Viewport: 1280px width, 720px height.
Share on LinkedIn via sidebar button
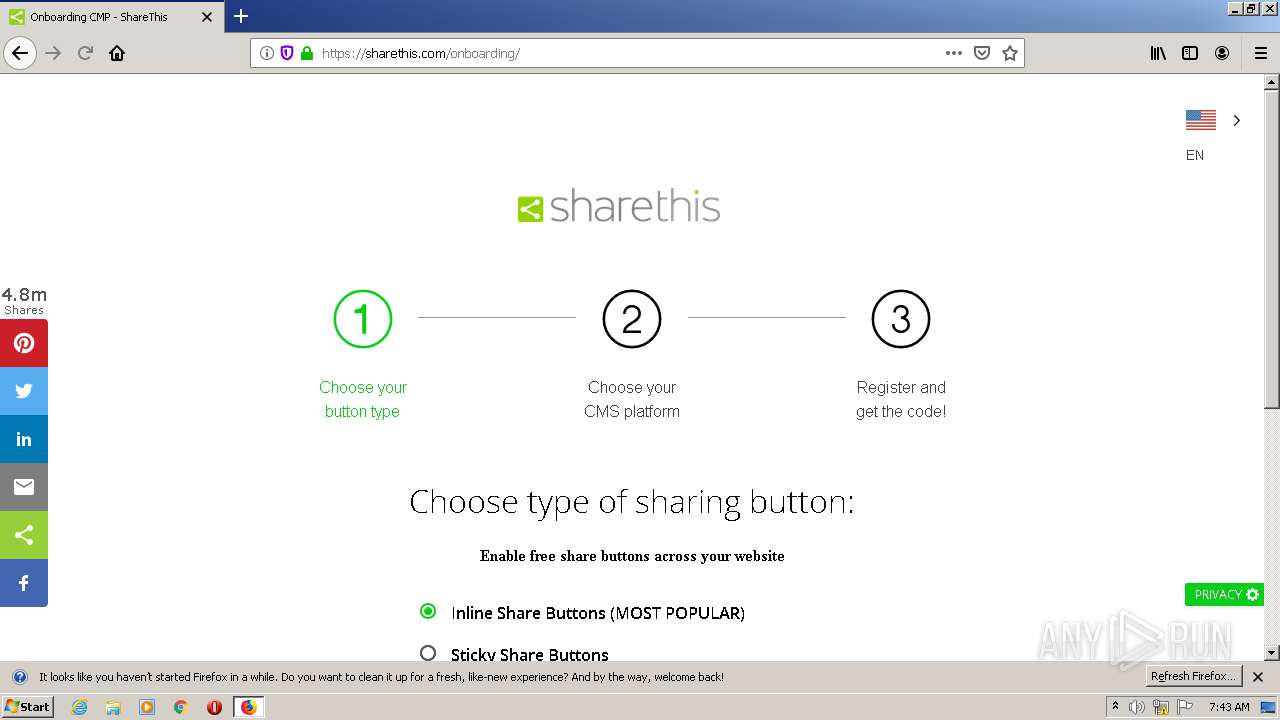coord(24,439)
